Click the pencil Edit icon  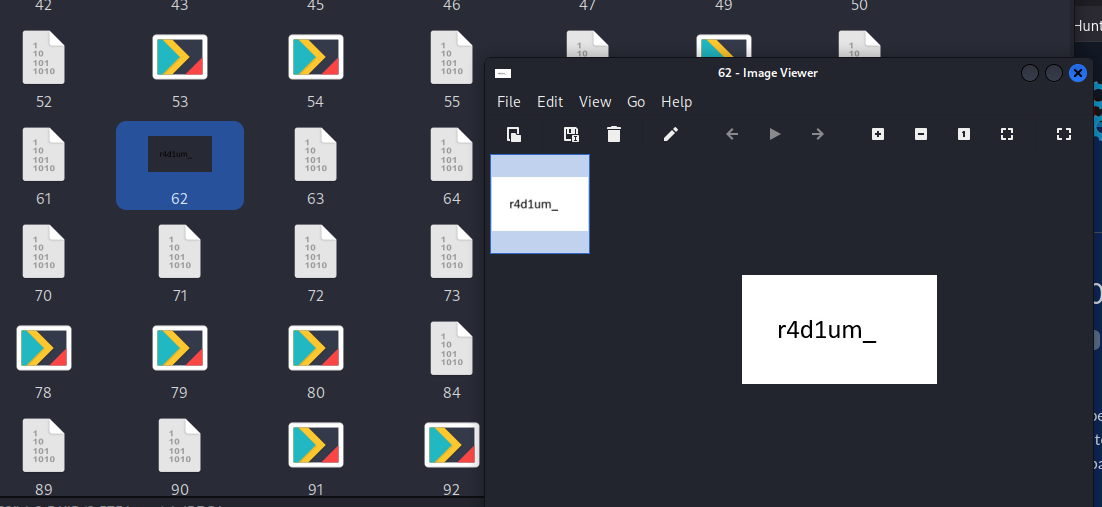[x=671, y=134]
